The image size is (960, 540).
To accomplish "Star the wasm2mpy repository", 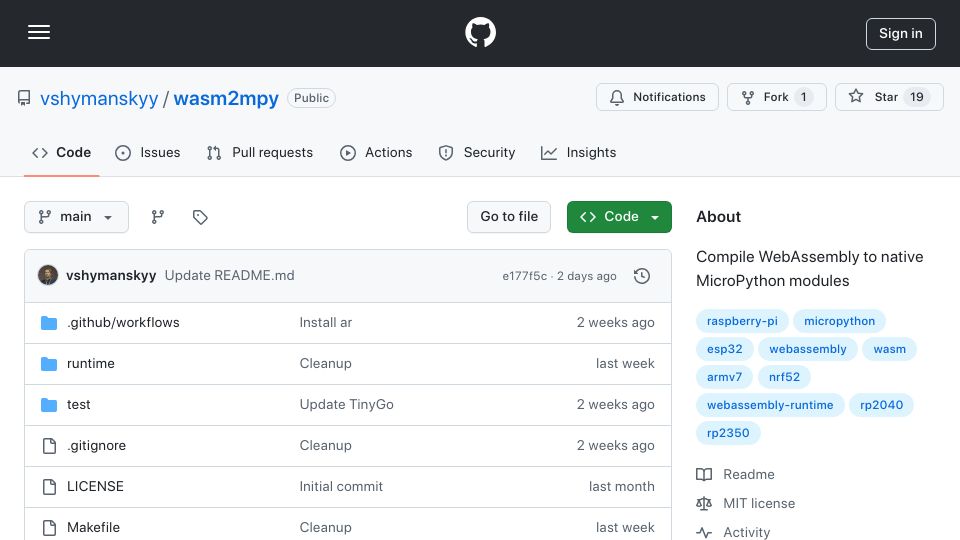I will [x=889, y=97].
